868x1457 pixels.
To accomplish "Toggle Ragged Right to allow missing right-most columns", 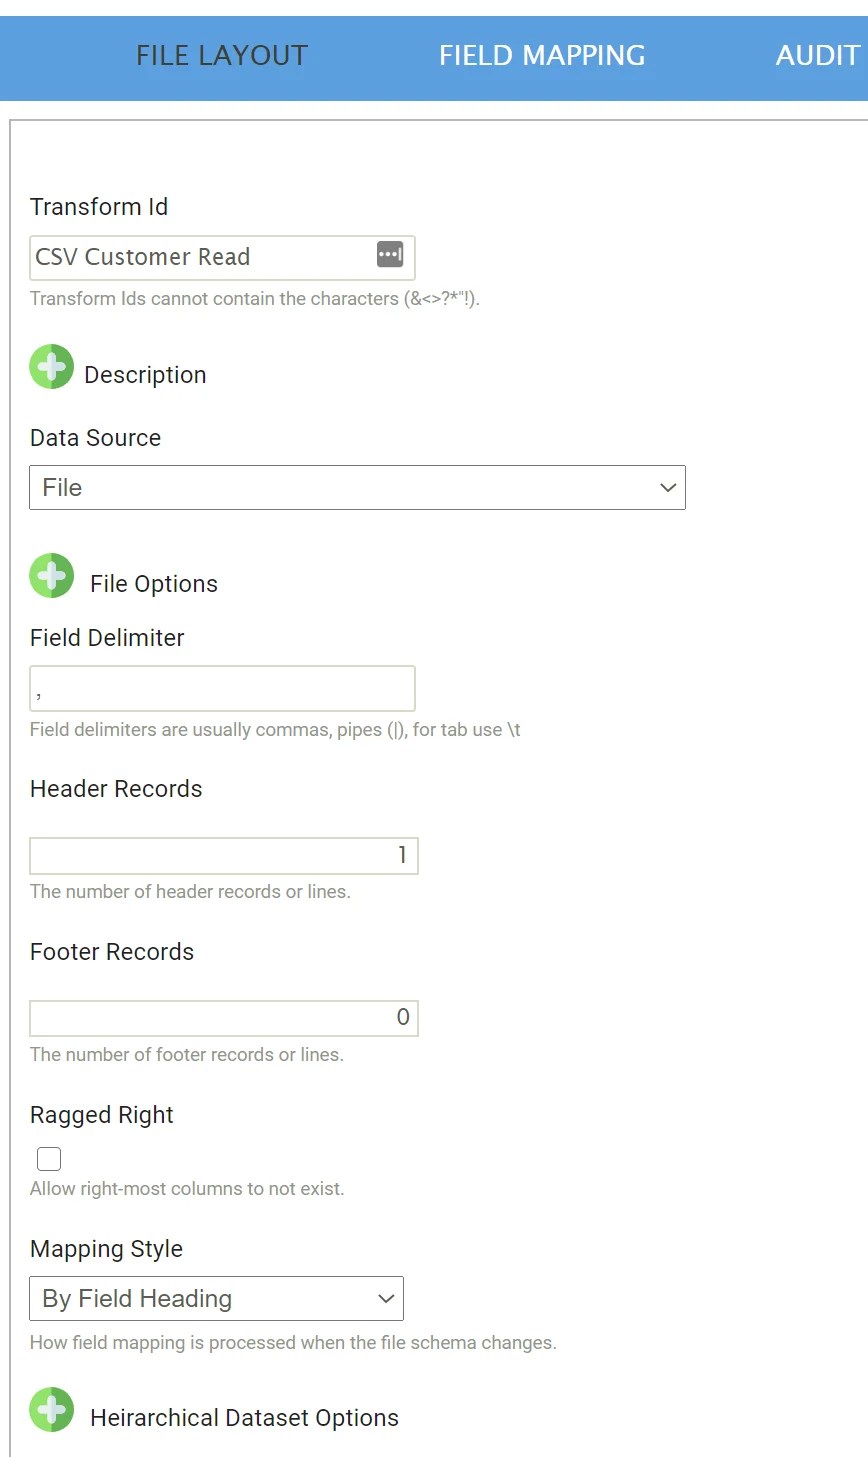I will (48, 1157).
